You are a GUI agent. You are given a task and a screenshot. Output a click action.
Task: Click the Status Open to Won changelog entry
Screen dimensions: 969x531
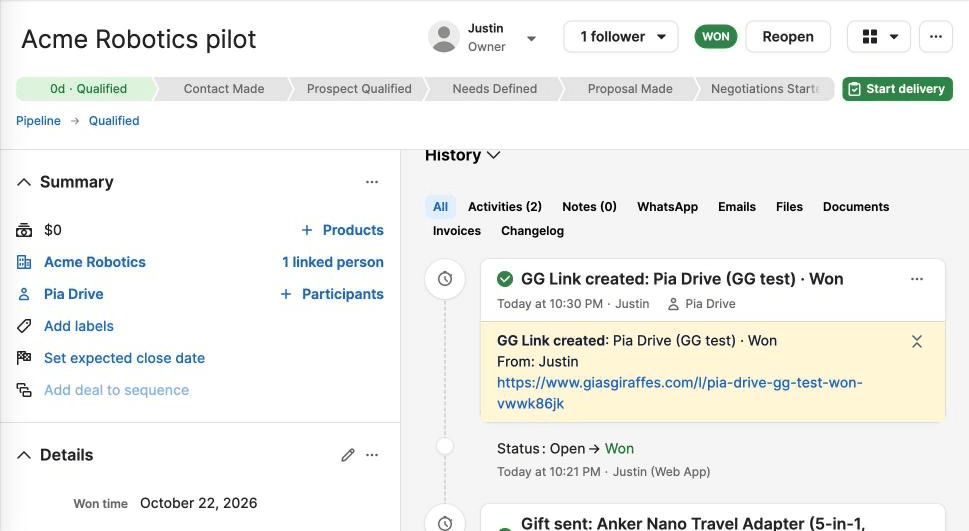[565, 449]
